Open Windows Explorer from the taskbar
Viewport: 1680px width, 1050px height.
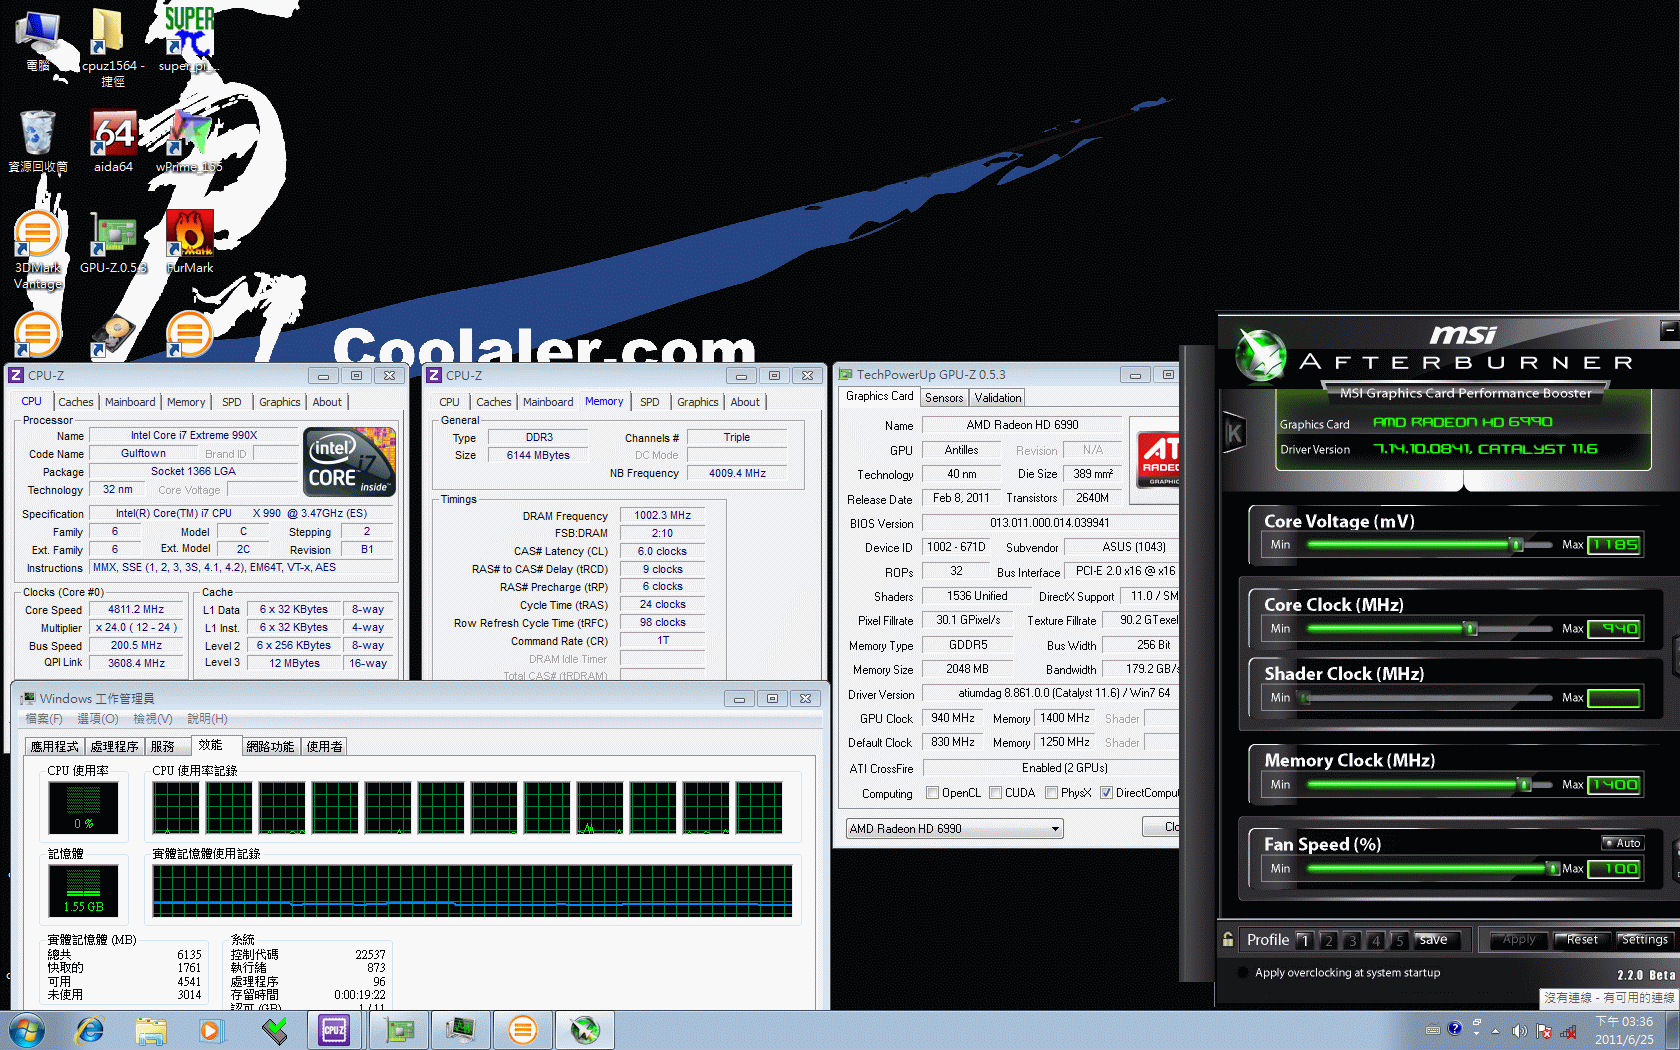coord(151,1030)
